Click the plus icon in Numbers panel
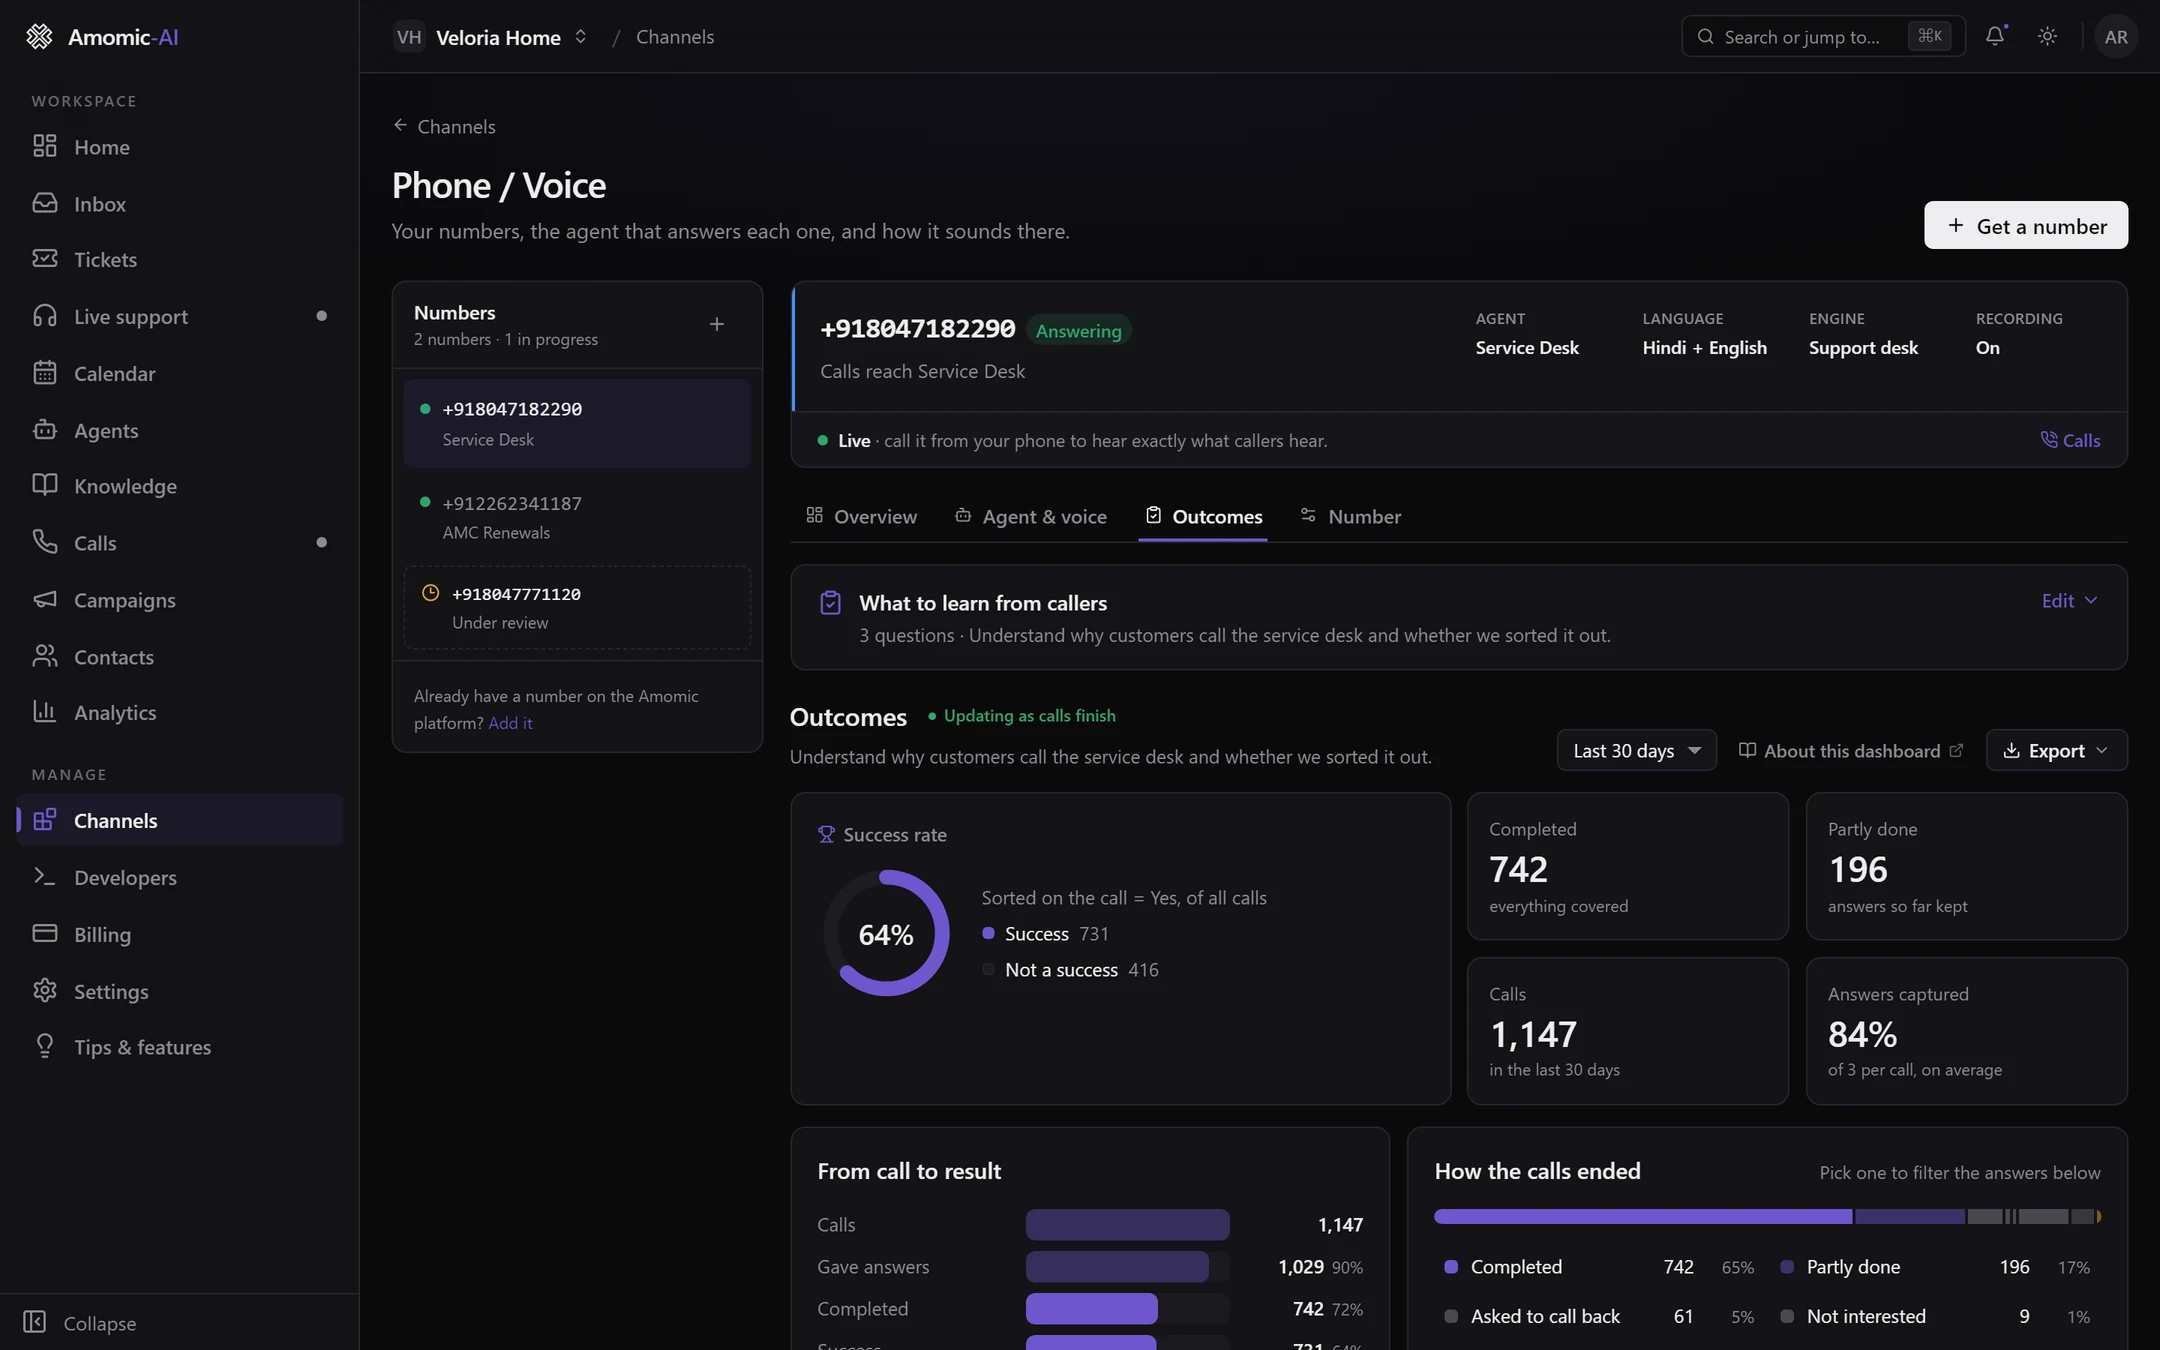Image resolution: width=2160 pixels, height=1350 pixels. pyautogui.click(x=717, y=324)
